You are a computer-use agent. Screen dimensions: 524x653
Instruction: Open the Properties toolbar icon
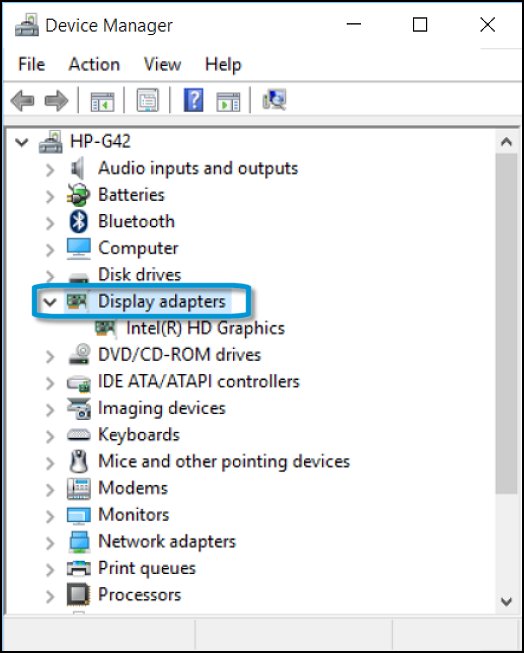point(148,100)
